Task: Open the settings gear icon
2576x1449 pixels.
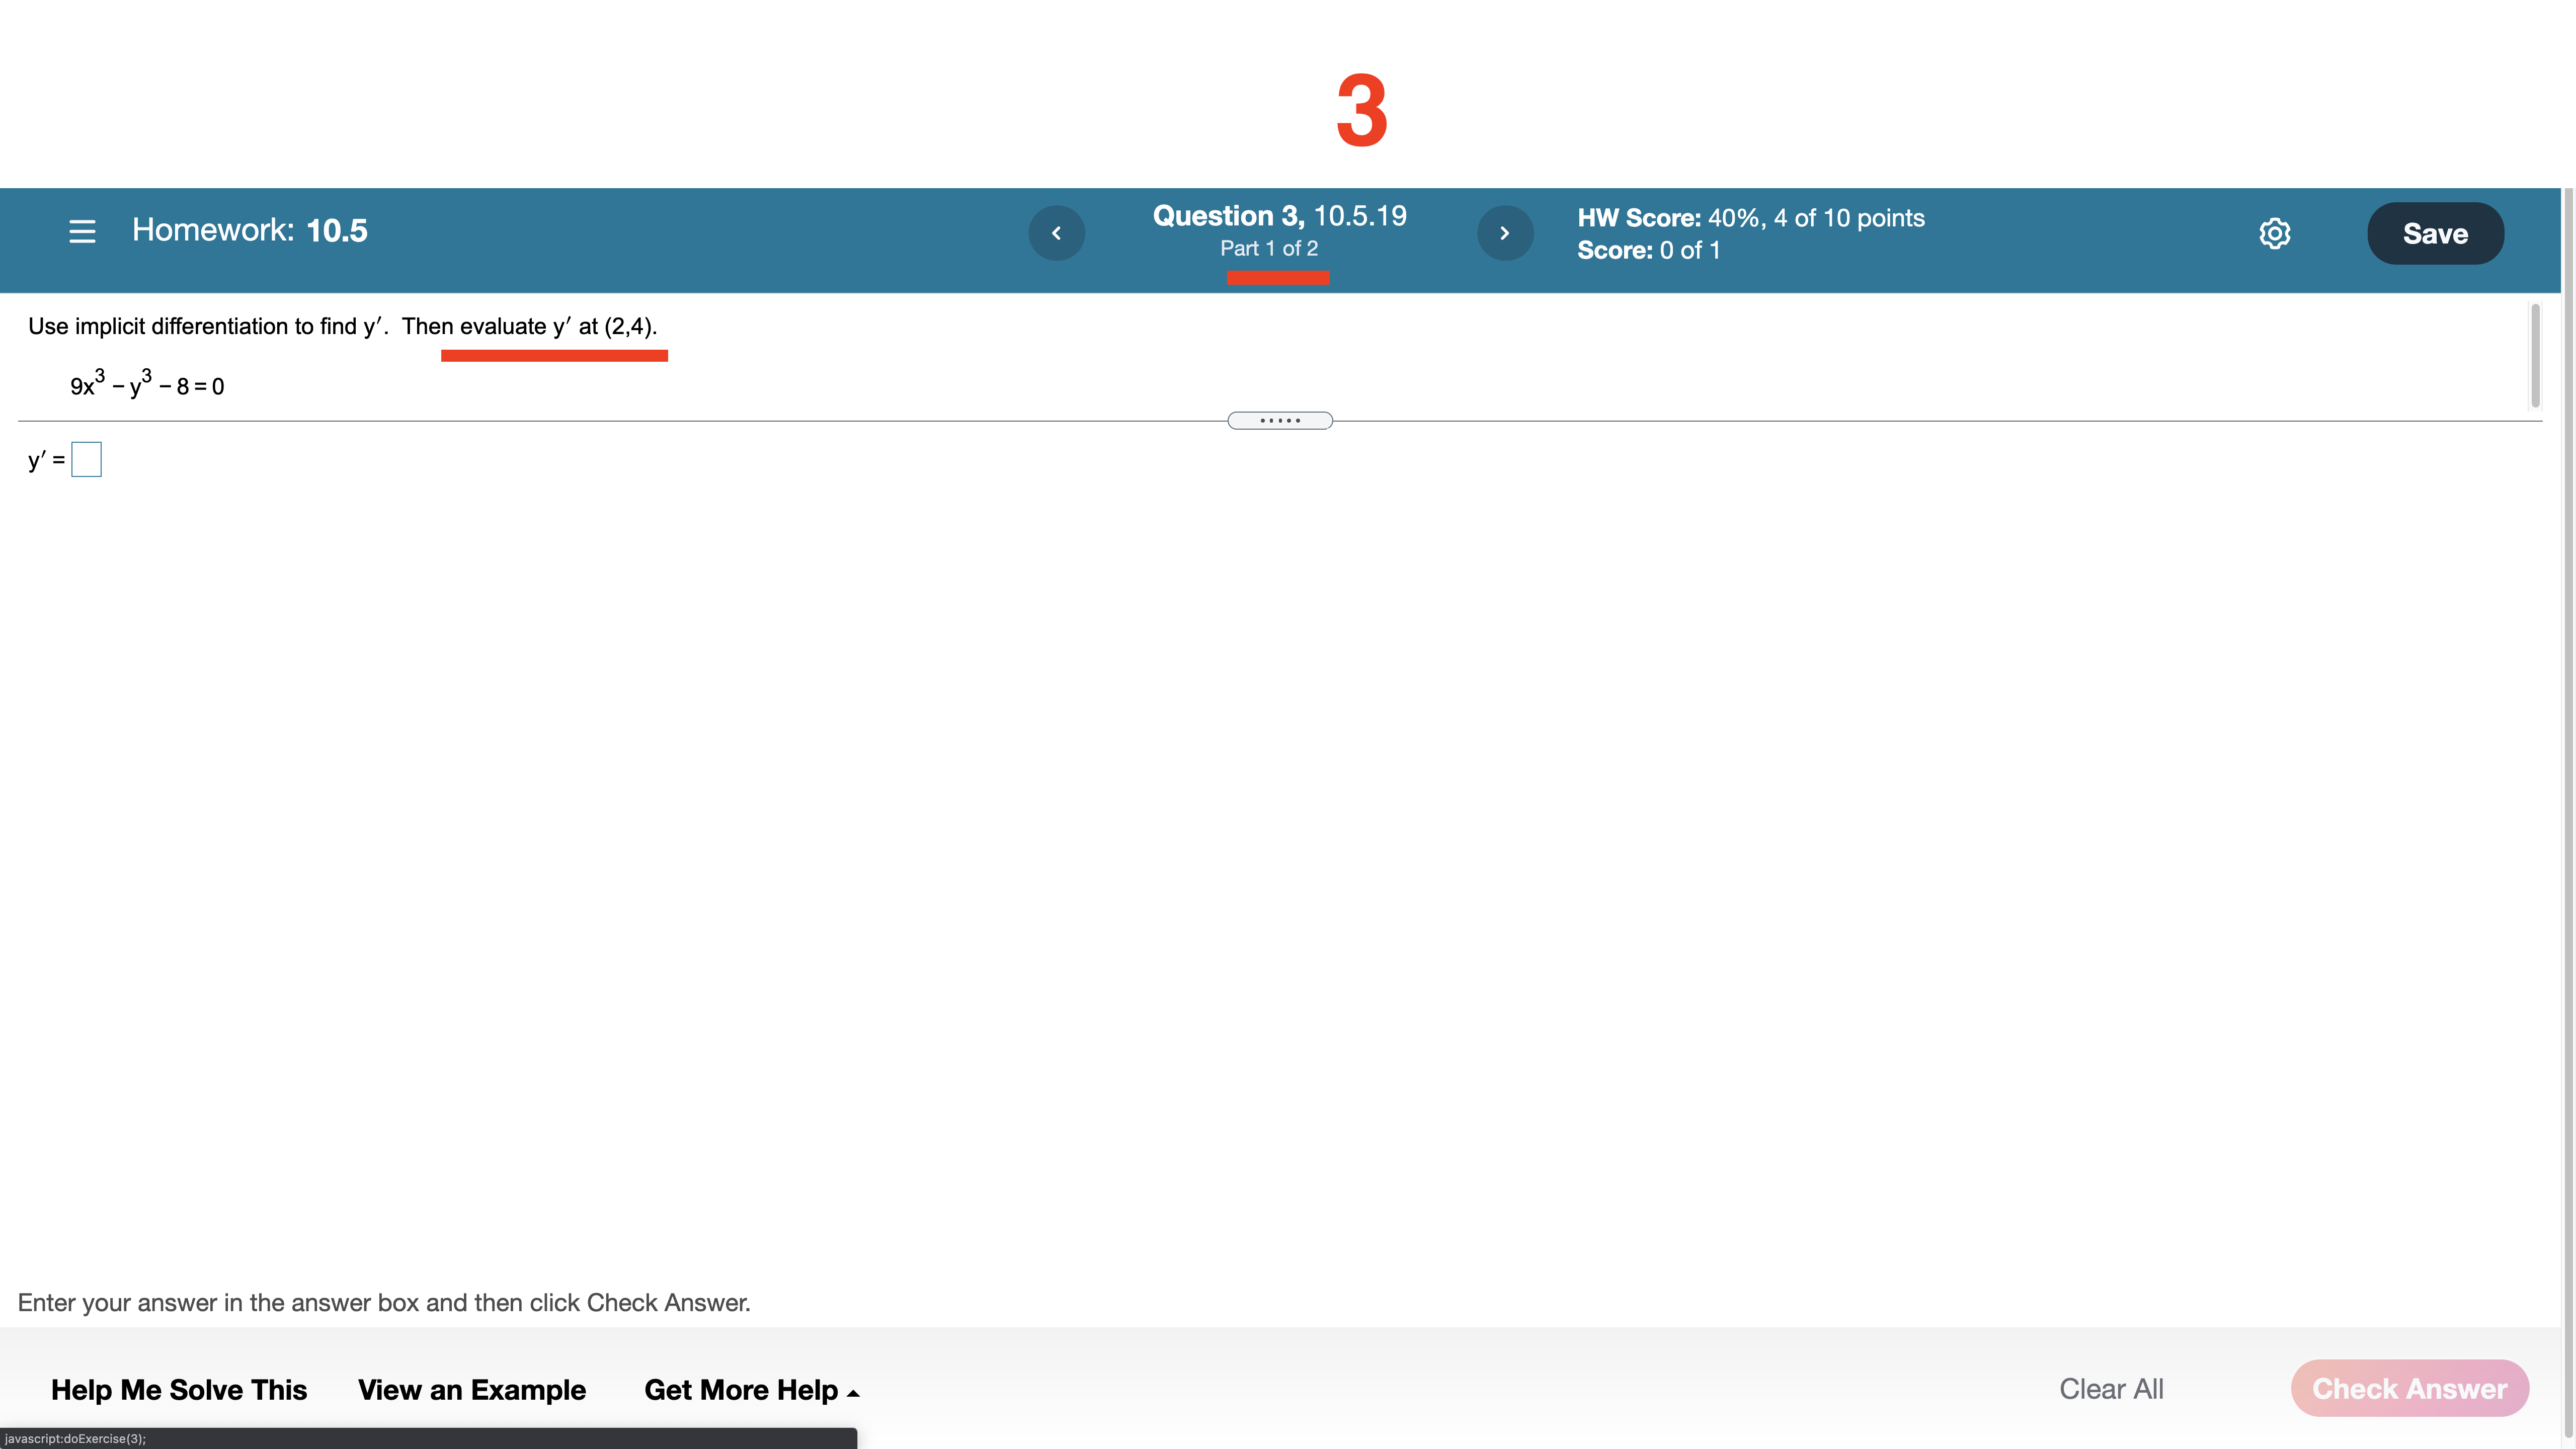Action: pyautogui.click(x=2274, y=233)
